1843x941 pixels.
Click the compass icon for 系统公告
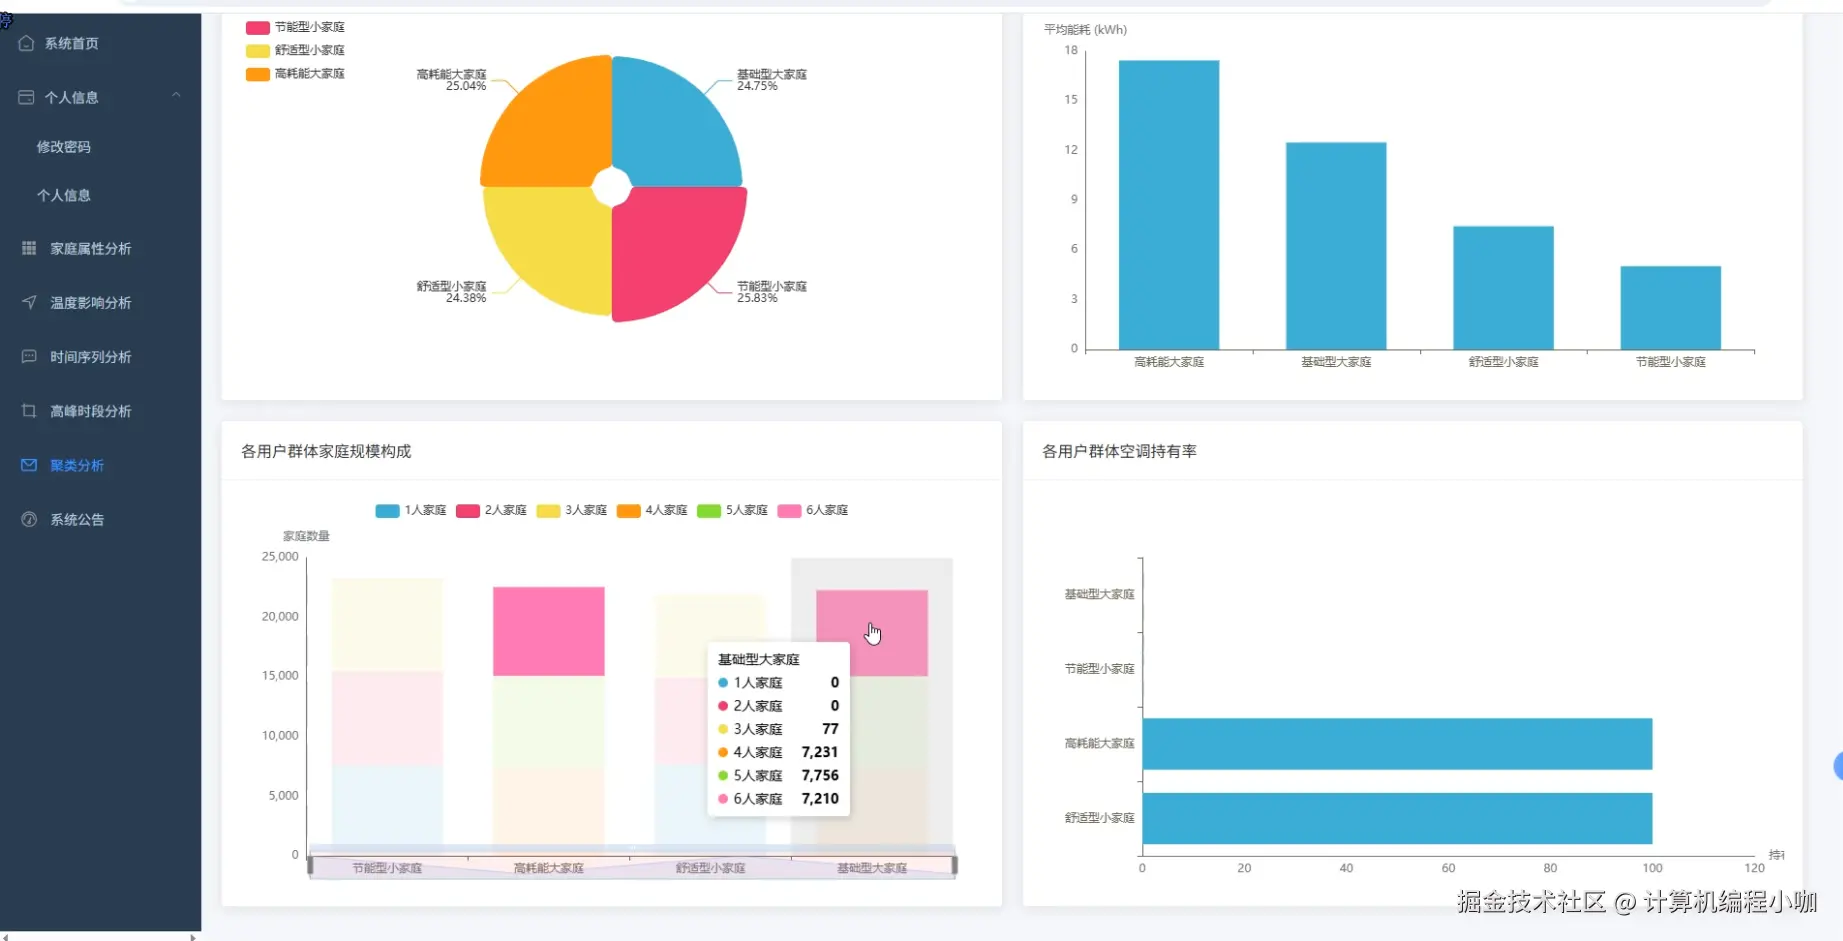click(x=29, y=519)
